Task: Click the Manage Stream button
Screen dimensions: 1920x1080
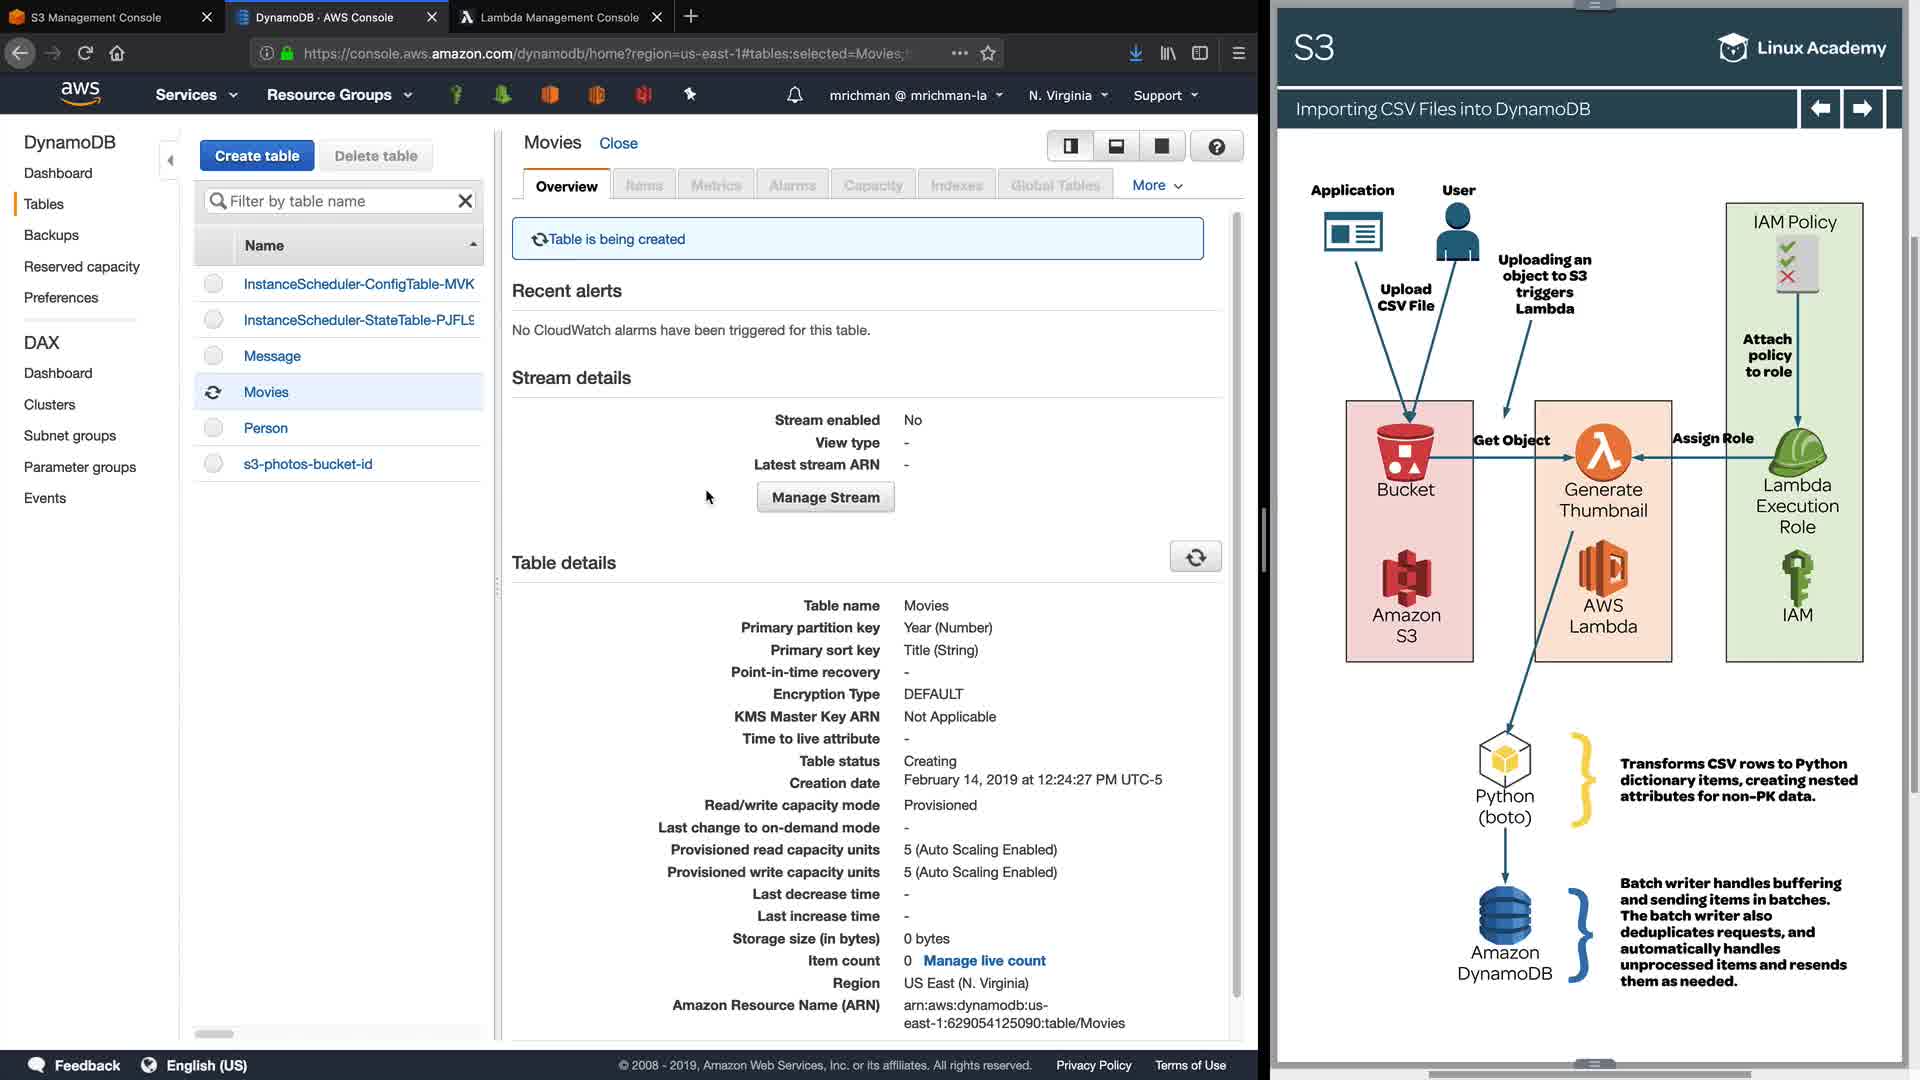Action: click(x=825, y=497)
